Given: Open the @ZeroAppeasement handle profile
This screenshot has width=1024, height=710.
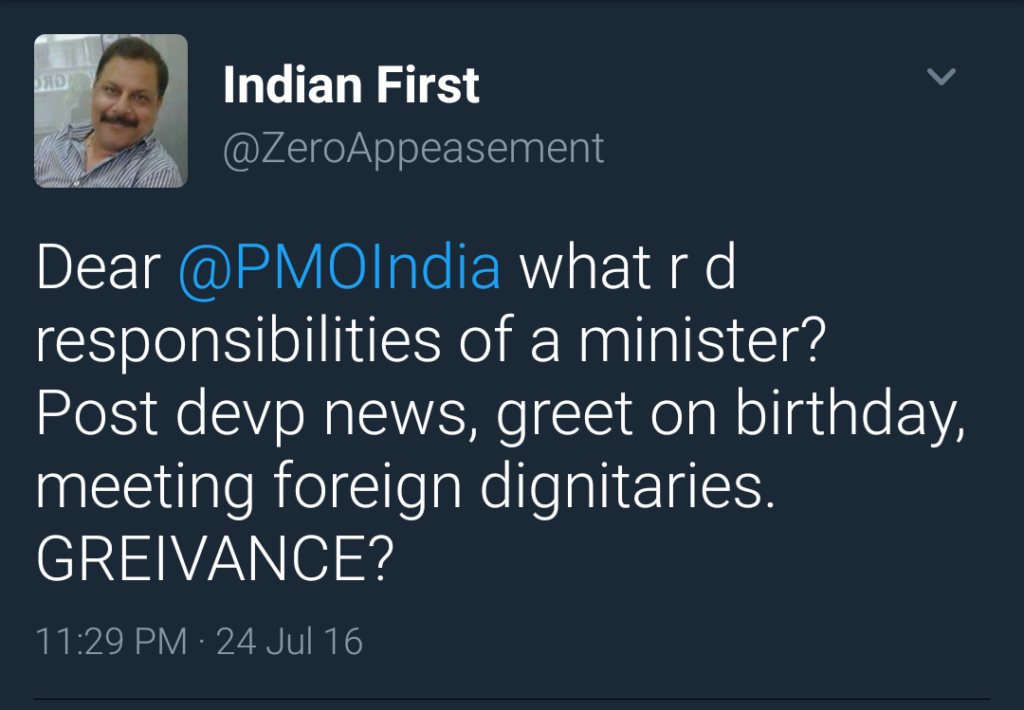Looking at the screenshot, I should (413, 150).
